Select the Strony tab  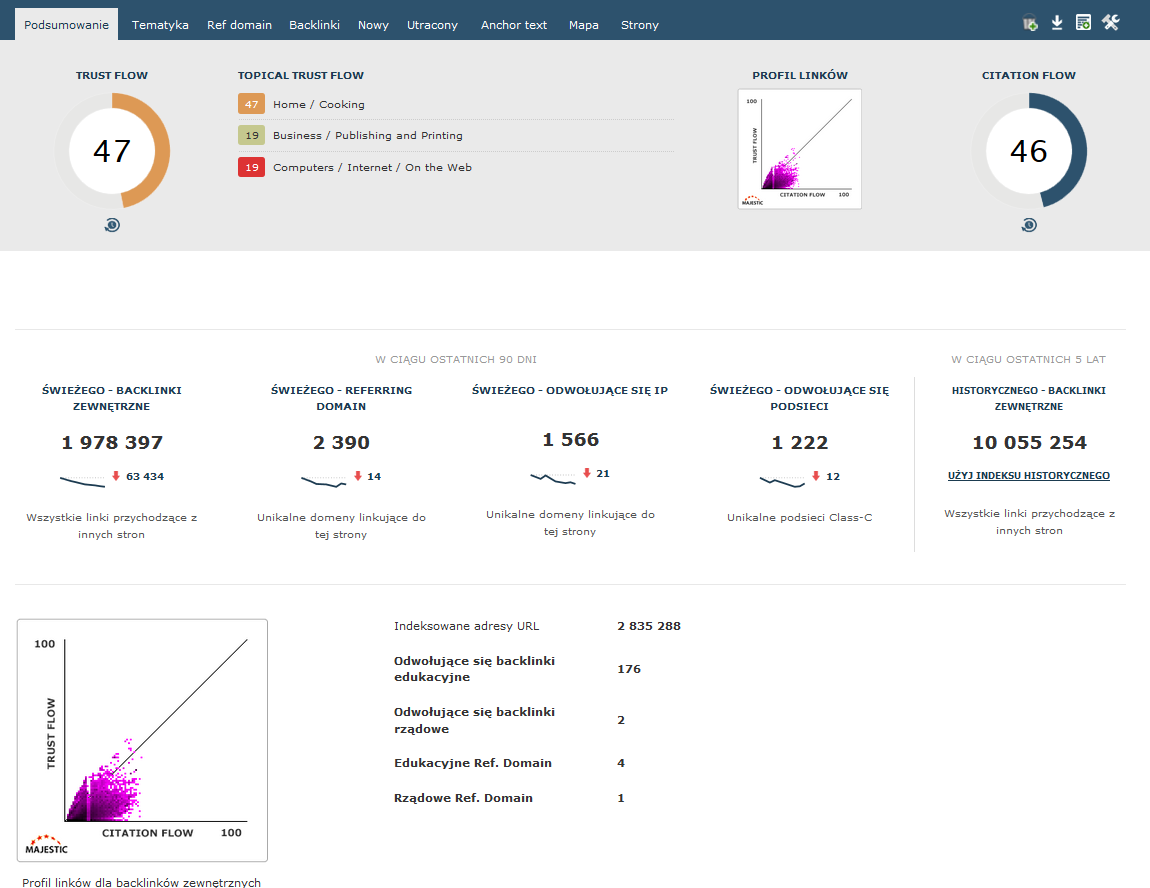point(640,25)
